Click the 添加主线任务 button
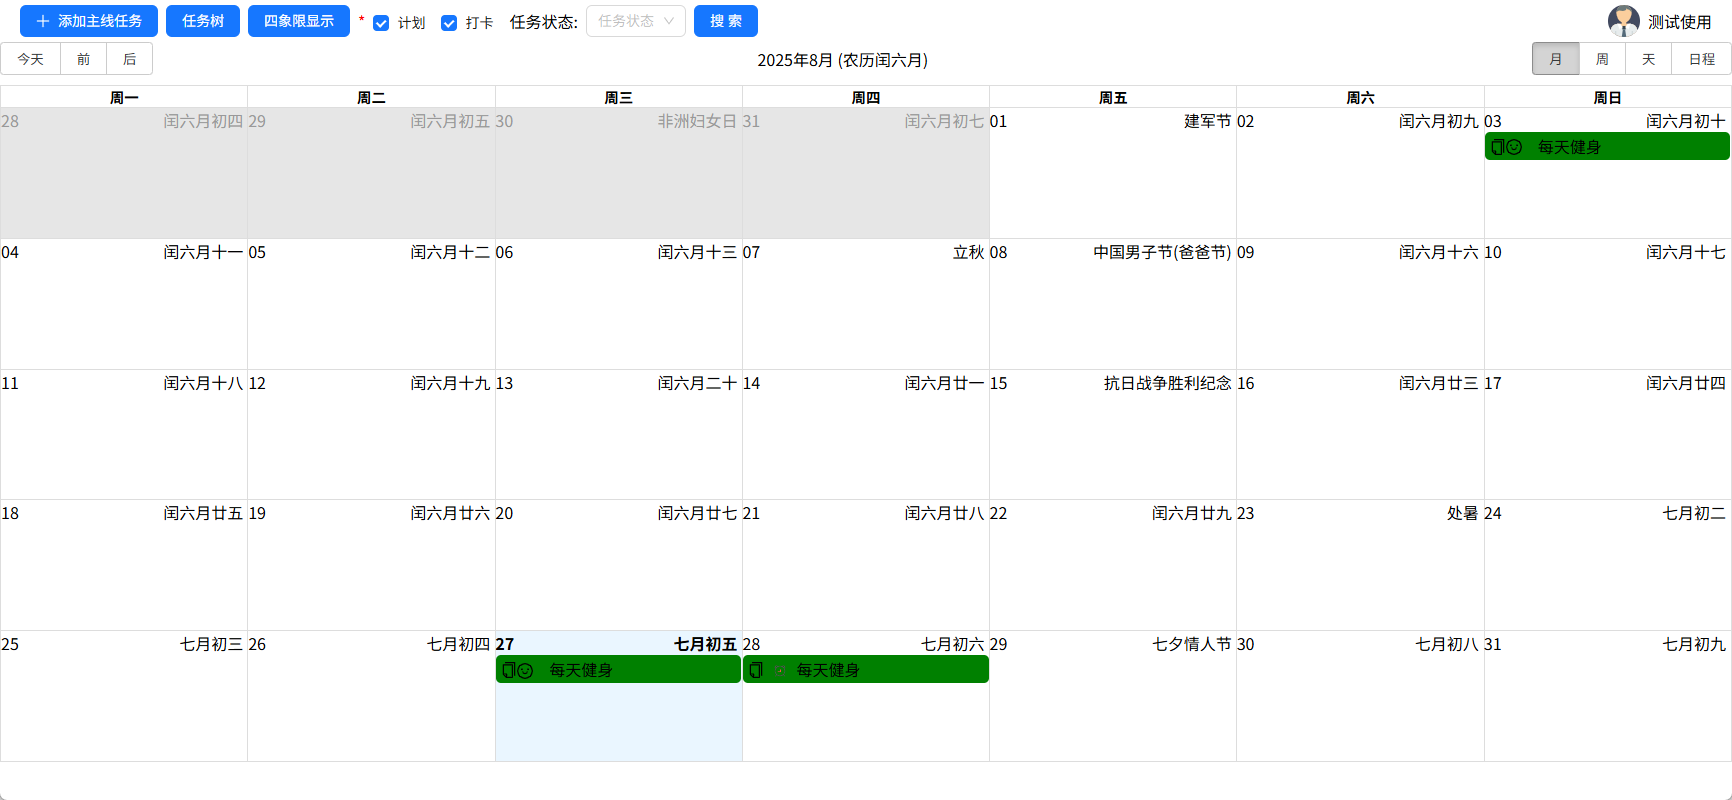 click(89, 21)
